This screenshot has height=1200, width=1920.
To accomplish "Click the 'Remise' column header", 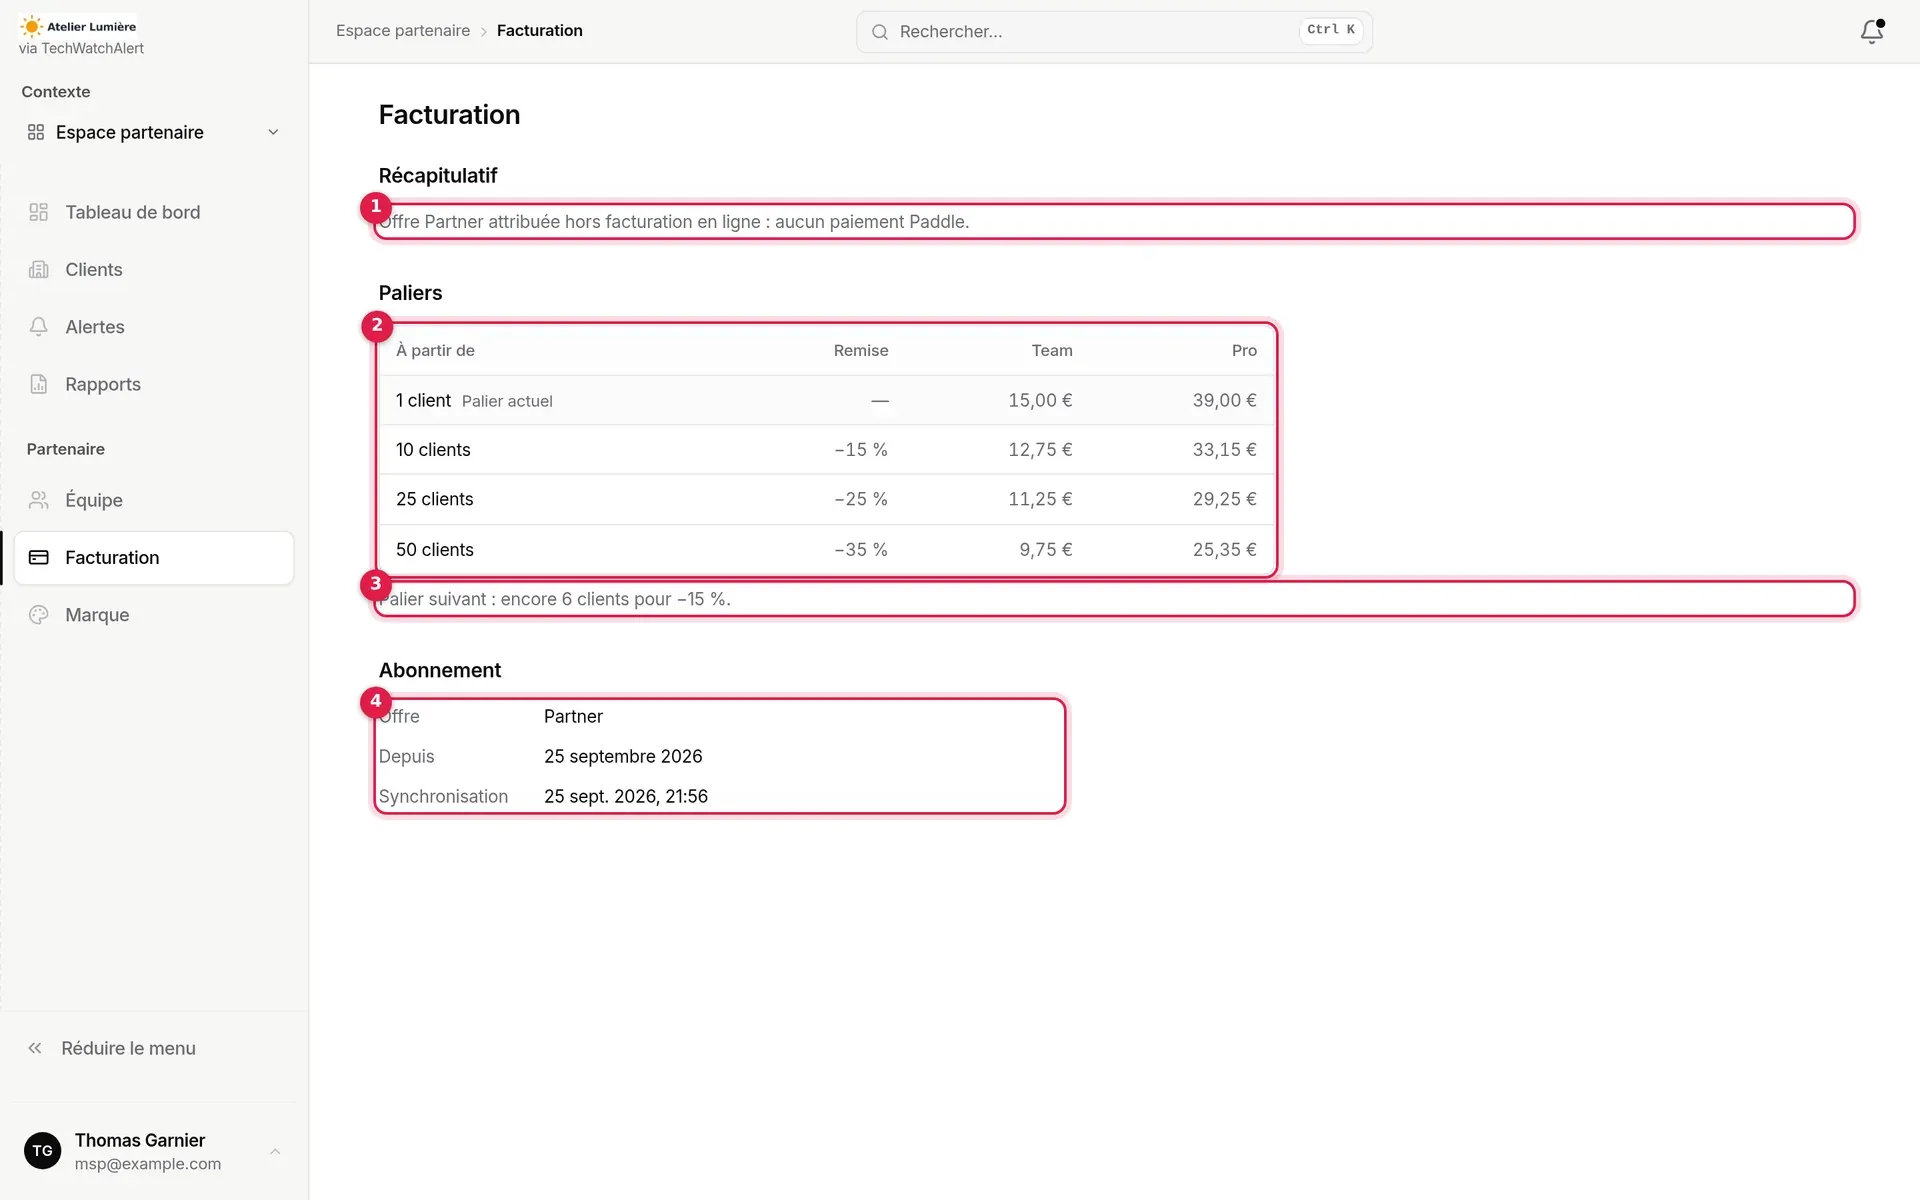I will 861,351.
